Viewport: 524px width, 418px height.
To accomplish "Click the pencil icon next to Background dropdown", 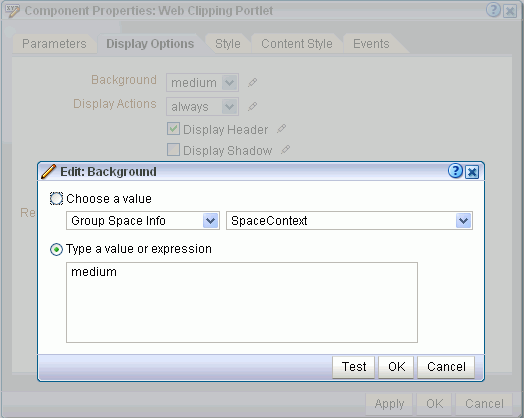I will point(253,83).
